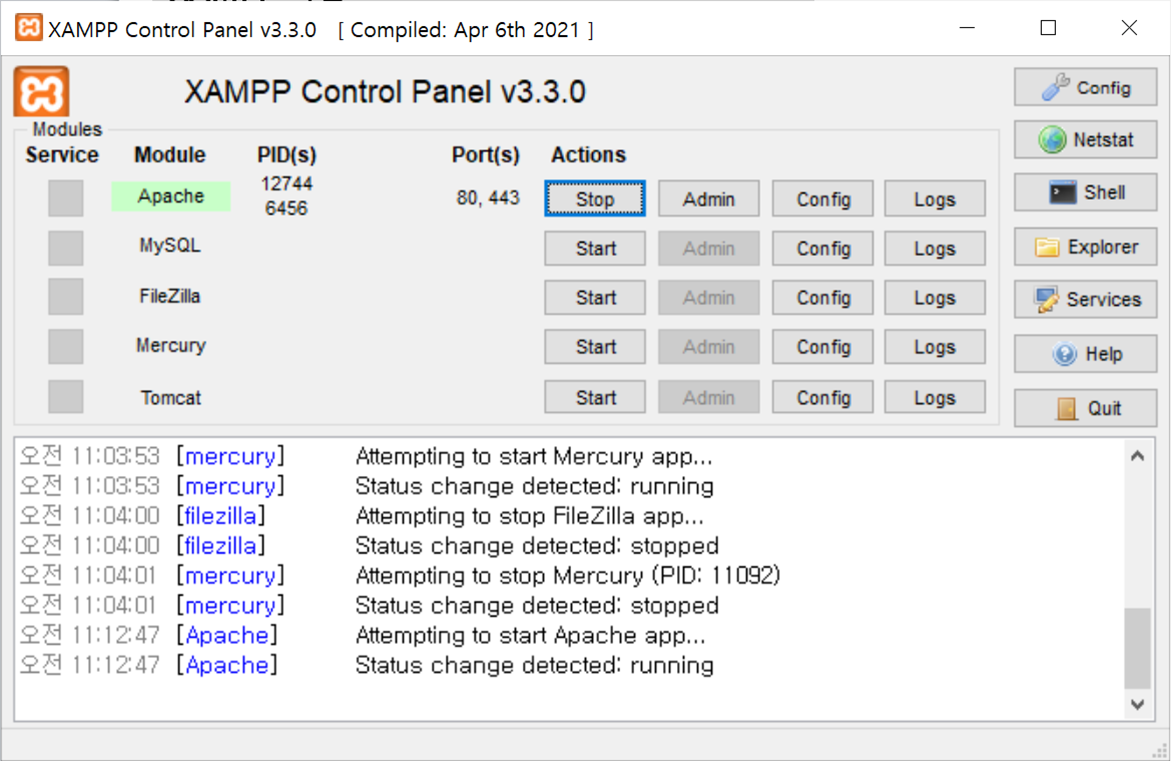The height and width of the screenshot is (761, 1171).
Task: Select the Tomcat module label
Action: click(171, 397)
